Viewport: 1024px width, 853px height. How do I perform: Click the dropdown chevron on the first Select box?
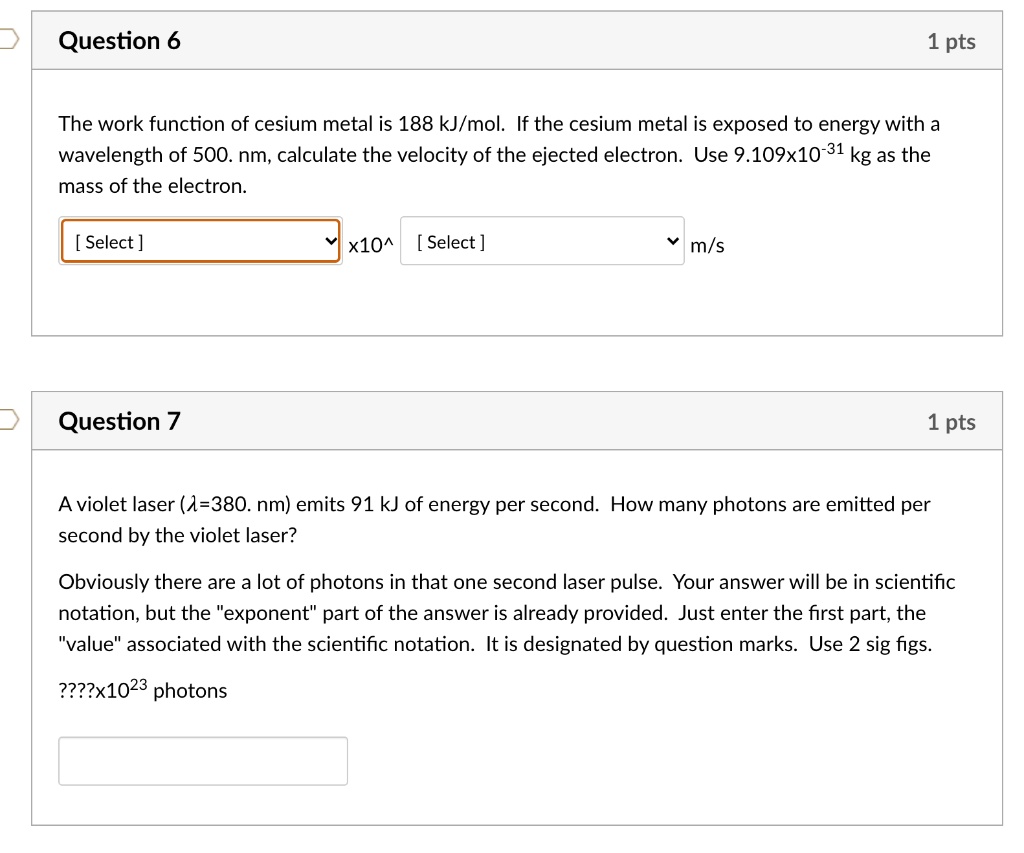pyautogui.click(x=330, y=241)
